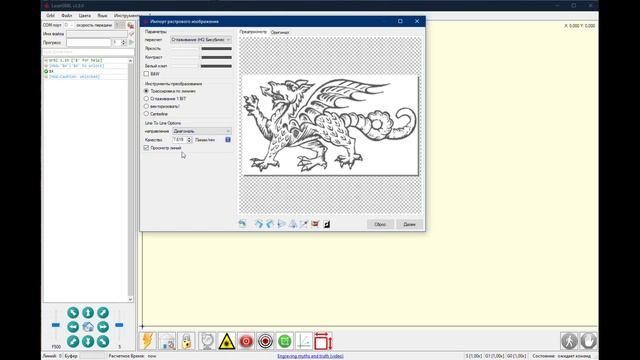Click the connect plug icon beside the baud rate
640x360 pixels.
coord(131,25)
